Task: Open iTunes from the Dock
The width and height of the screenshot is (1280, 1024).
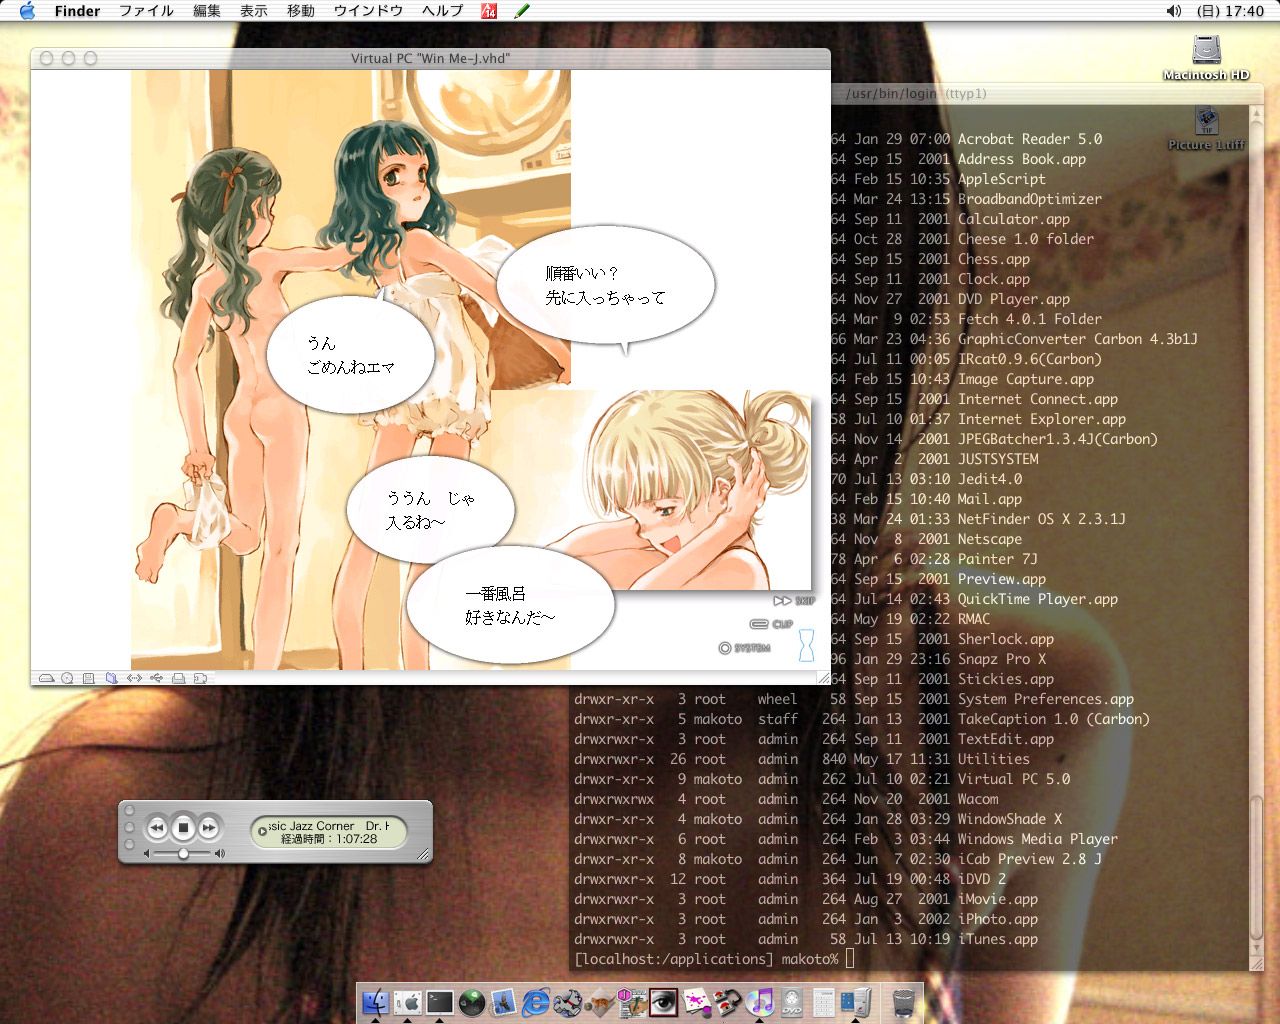Action: click(x=760, y=1002)
